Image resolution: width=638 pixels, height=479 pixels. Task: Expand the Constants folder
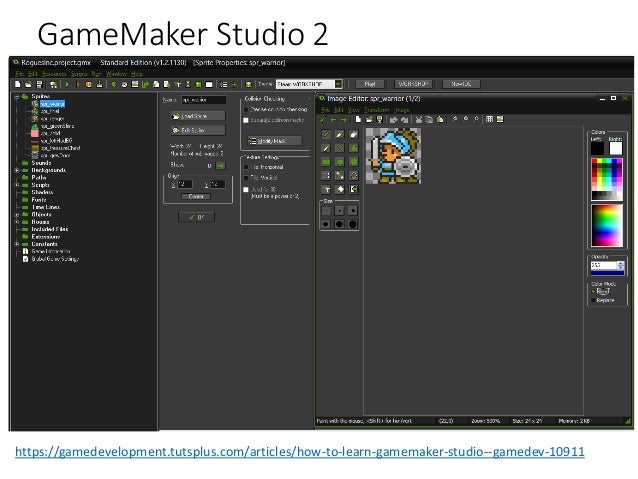(x=17, y=244)
